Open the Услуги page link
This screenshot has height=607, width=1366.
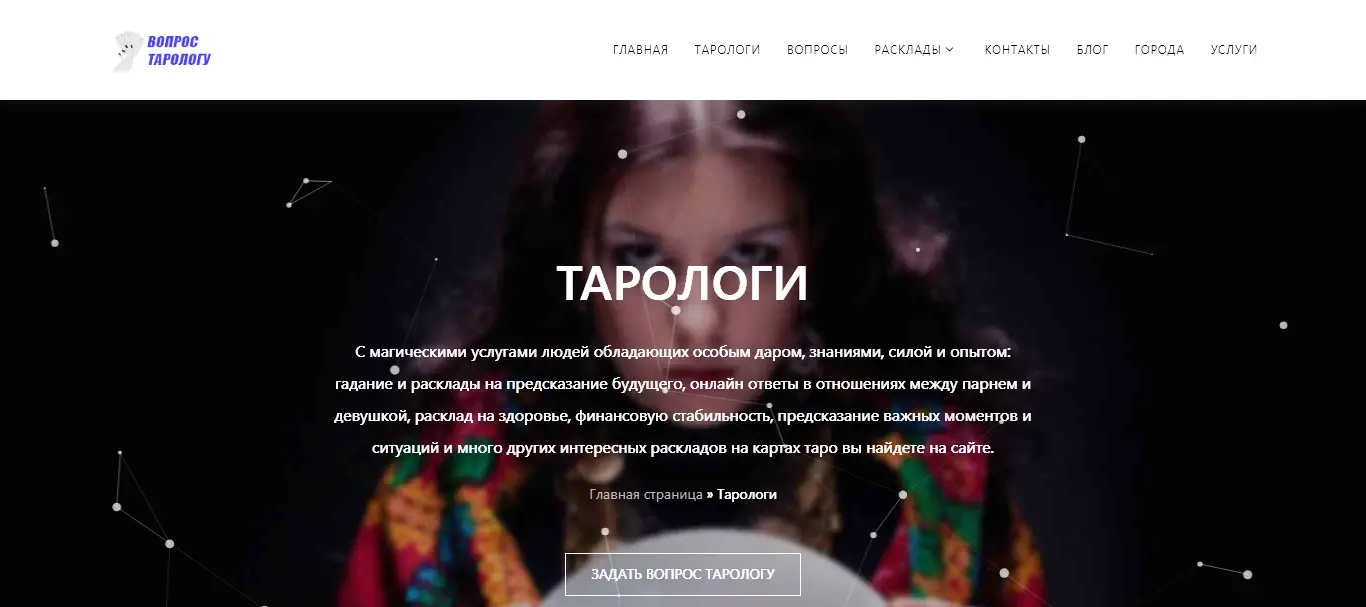point(1233,50)
